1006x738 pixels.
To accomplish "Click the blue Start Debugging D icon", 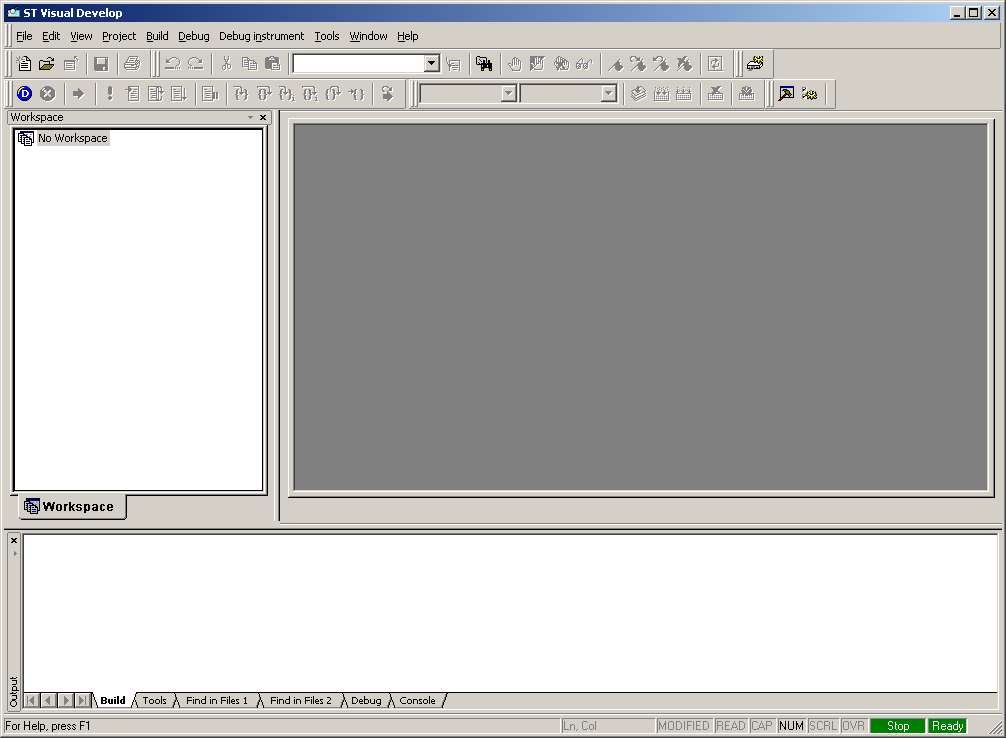I will tap(24, 94).
